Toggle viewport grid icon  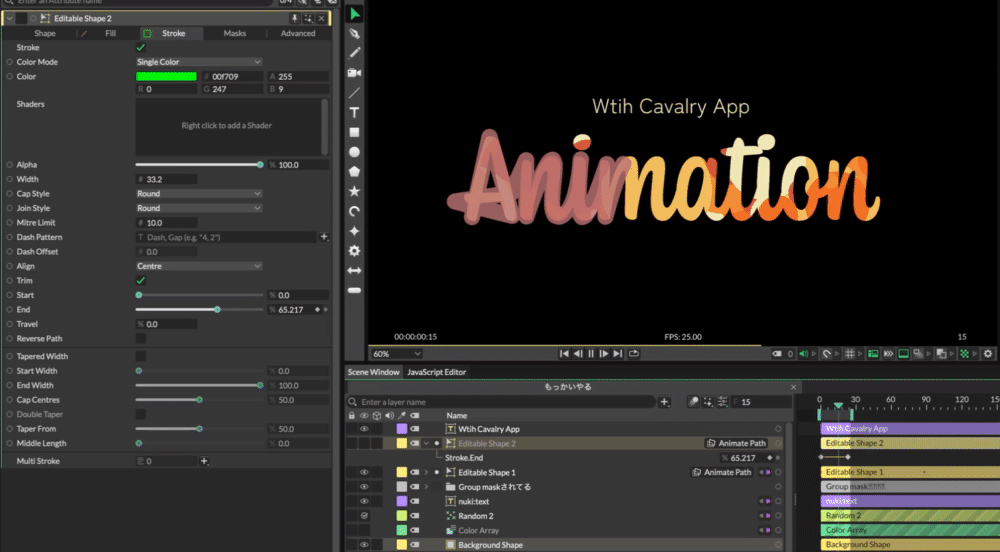tap(849, 354)
